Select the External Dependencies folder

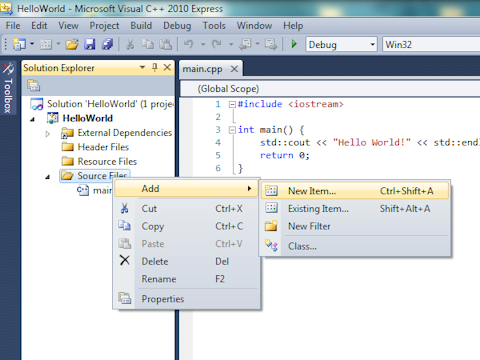[125, 133]
